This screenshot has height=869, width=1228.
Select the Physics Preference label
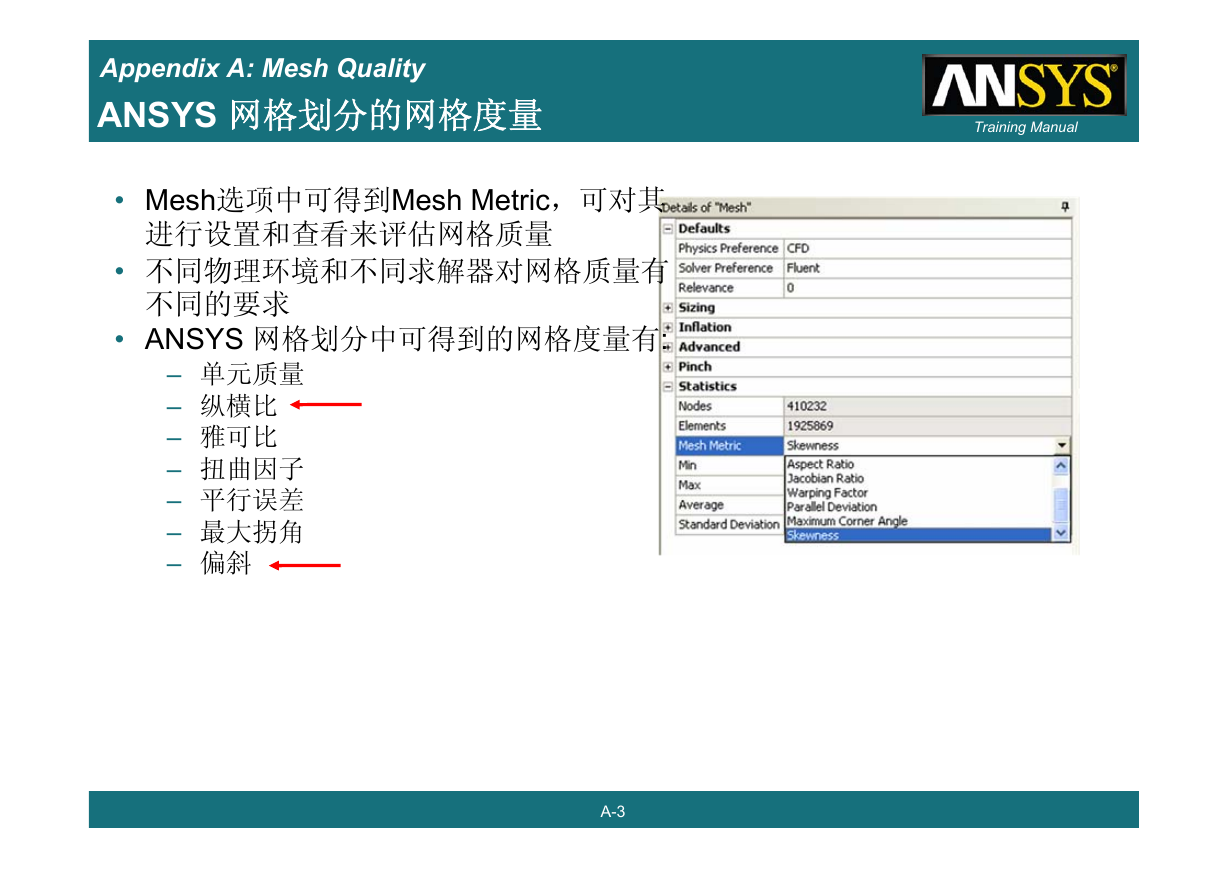pyautogui.click(x=728, y=248)
